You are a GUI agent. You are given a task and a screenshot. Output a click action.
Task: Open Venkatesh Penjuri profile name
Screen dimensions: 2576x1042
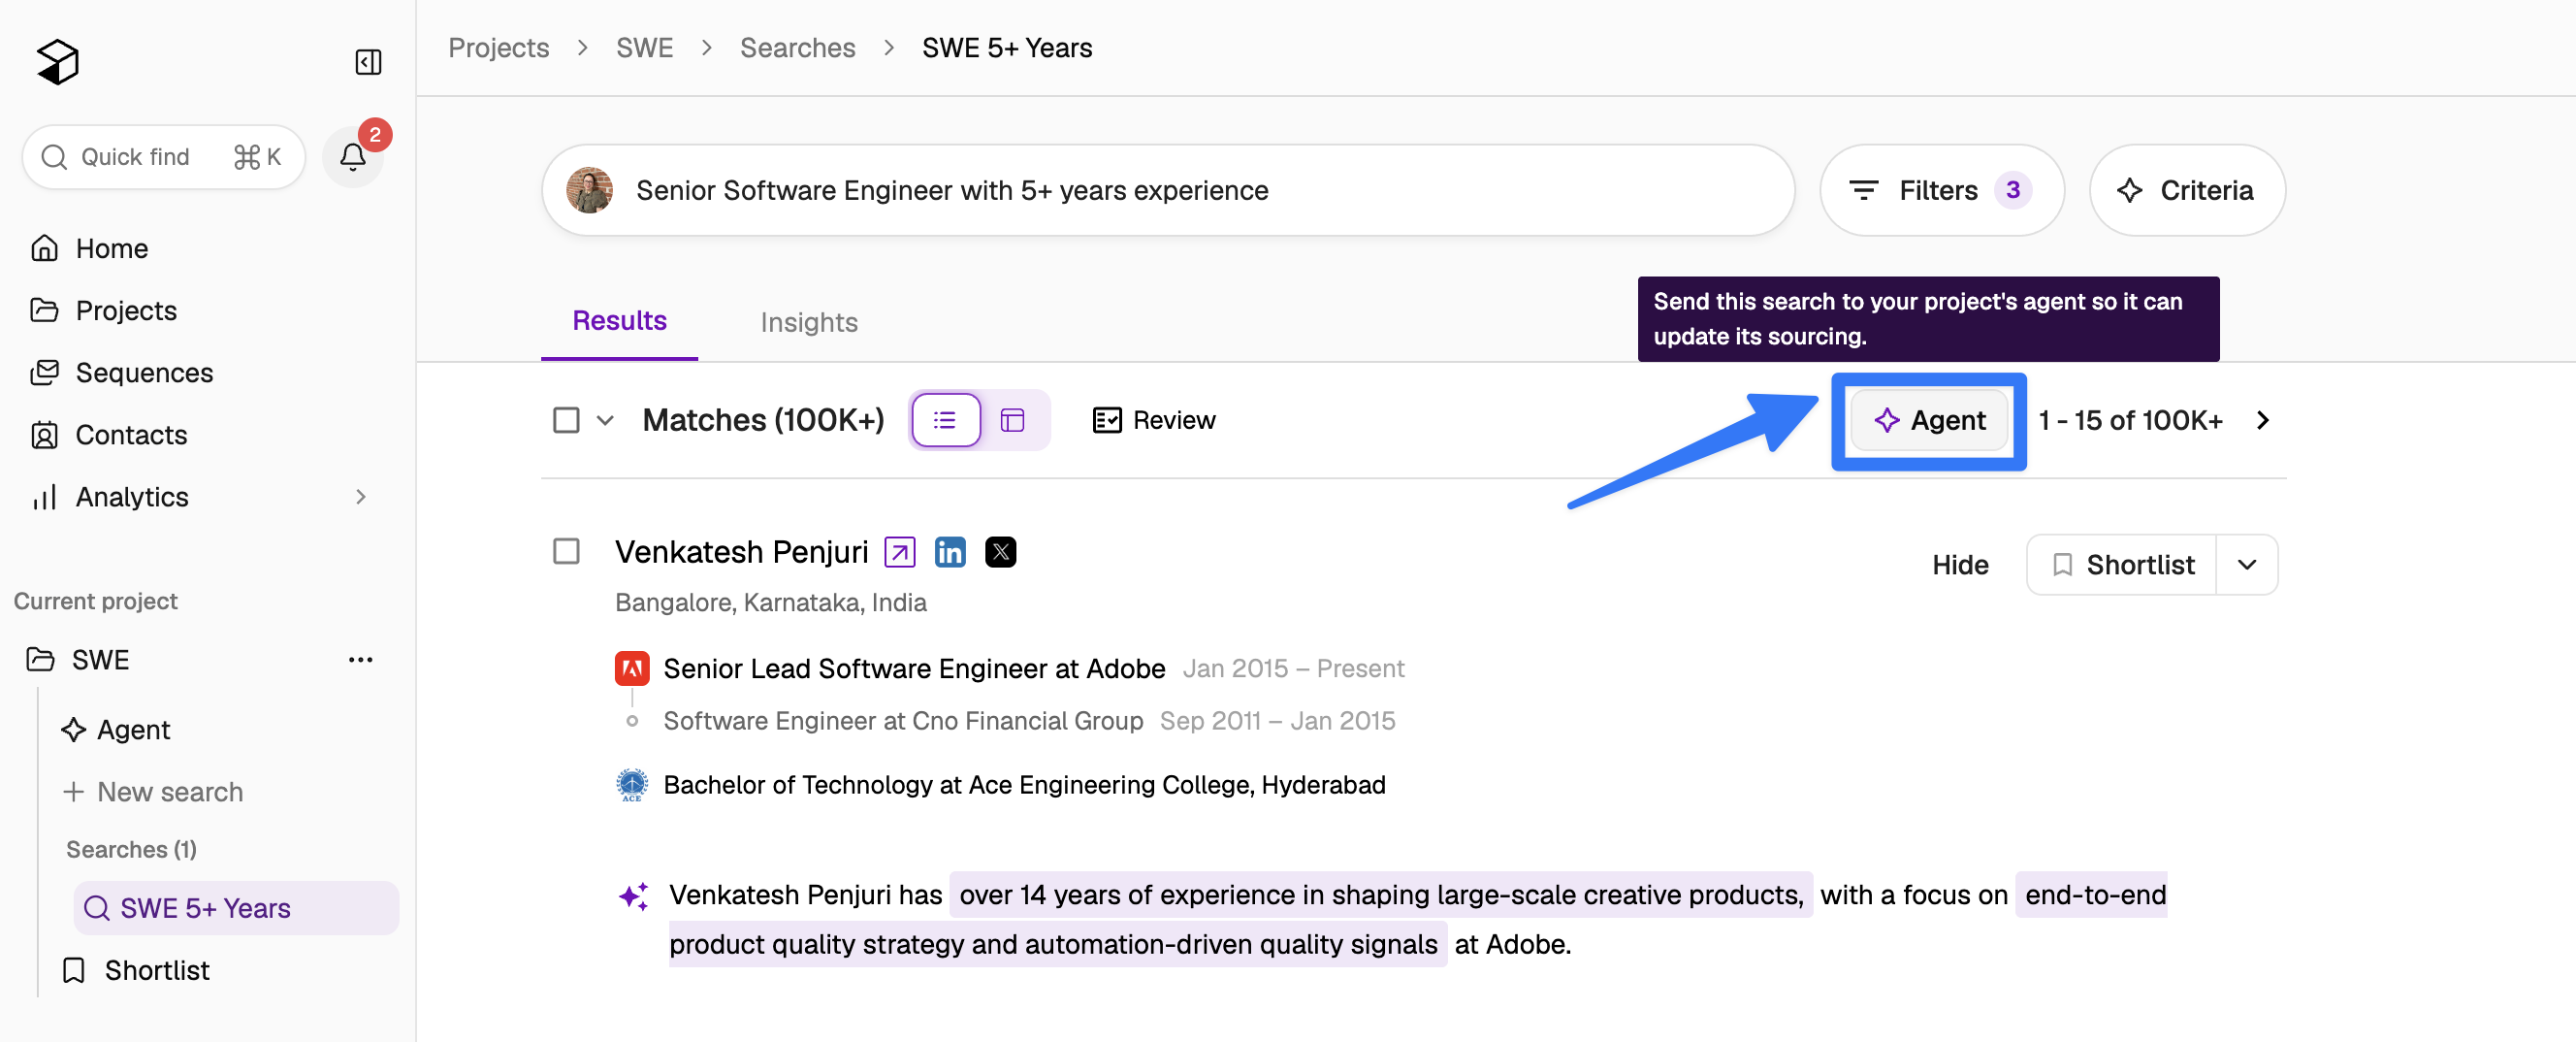(x=741, y=551)
